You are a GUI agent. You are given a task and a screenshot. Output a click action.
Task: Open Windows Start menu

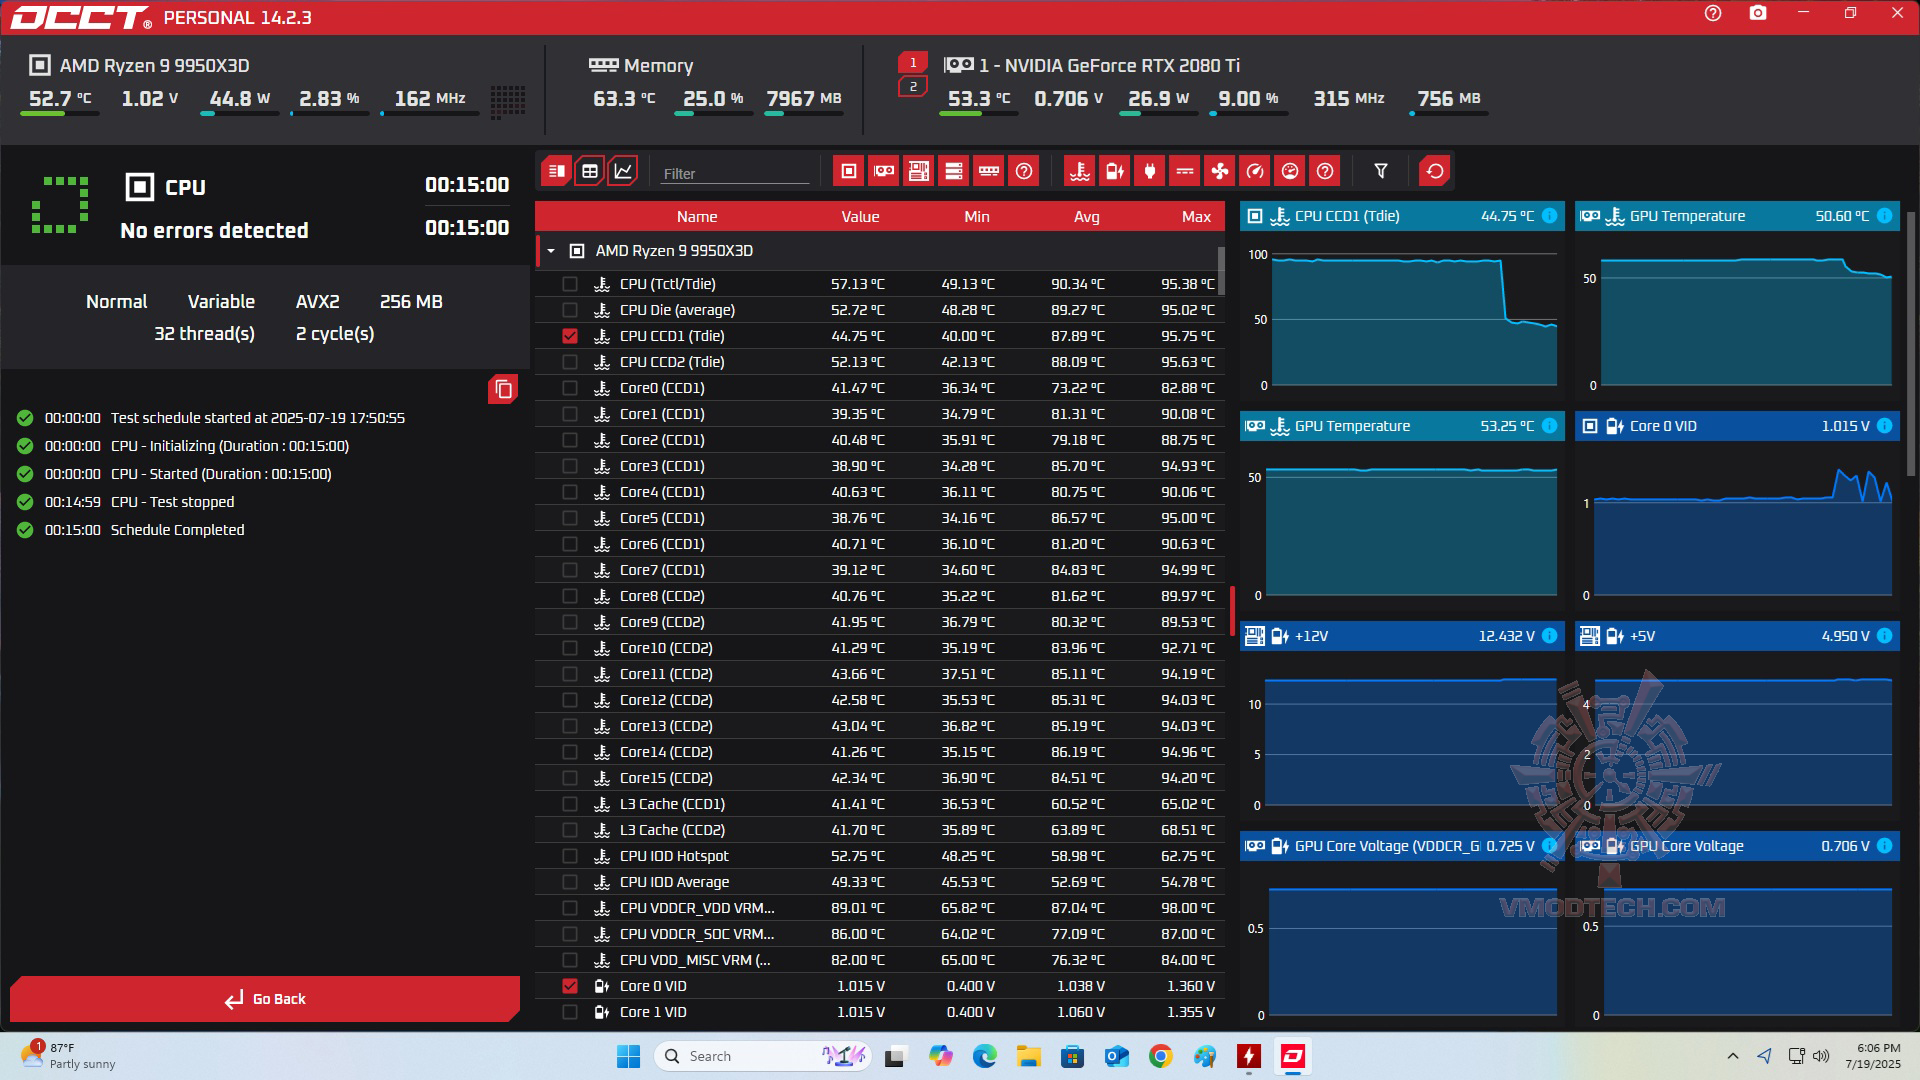point(628,1056)
